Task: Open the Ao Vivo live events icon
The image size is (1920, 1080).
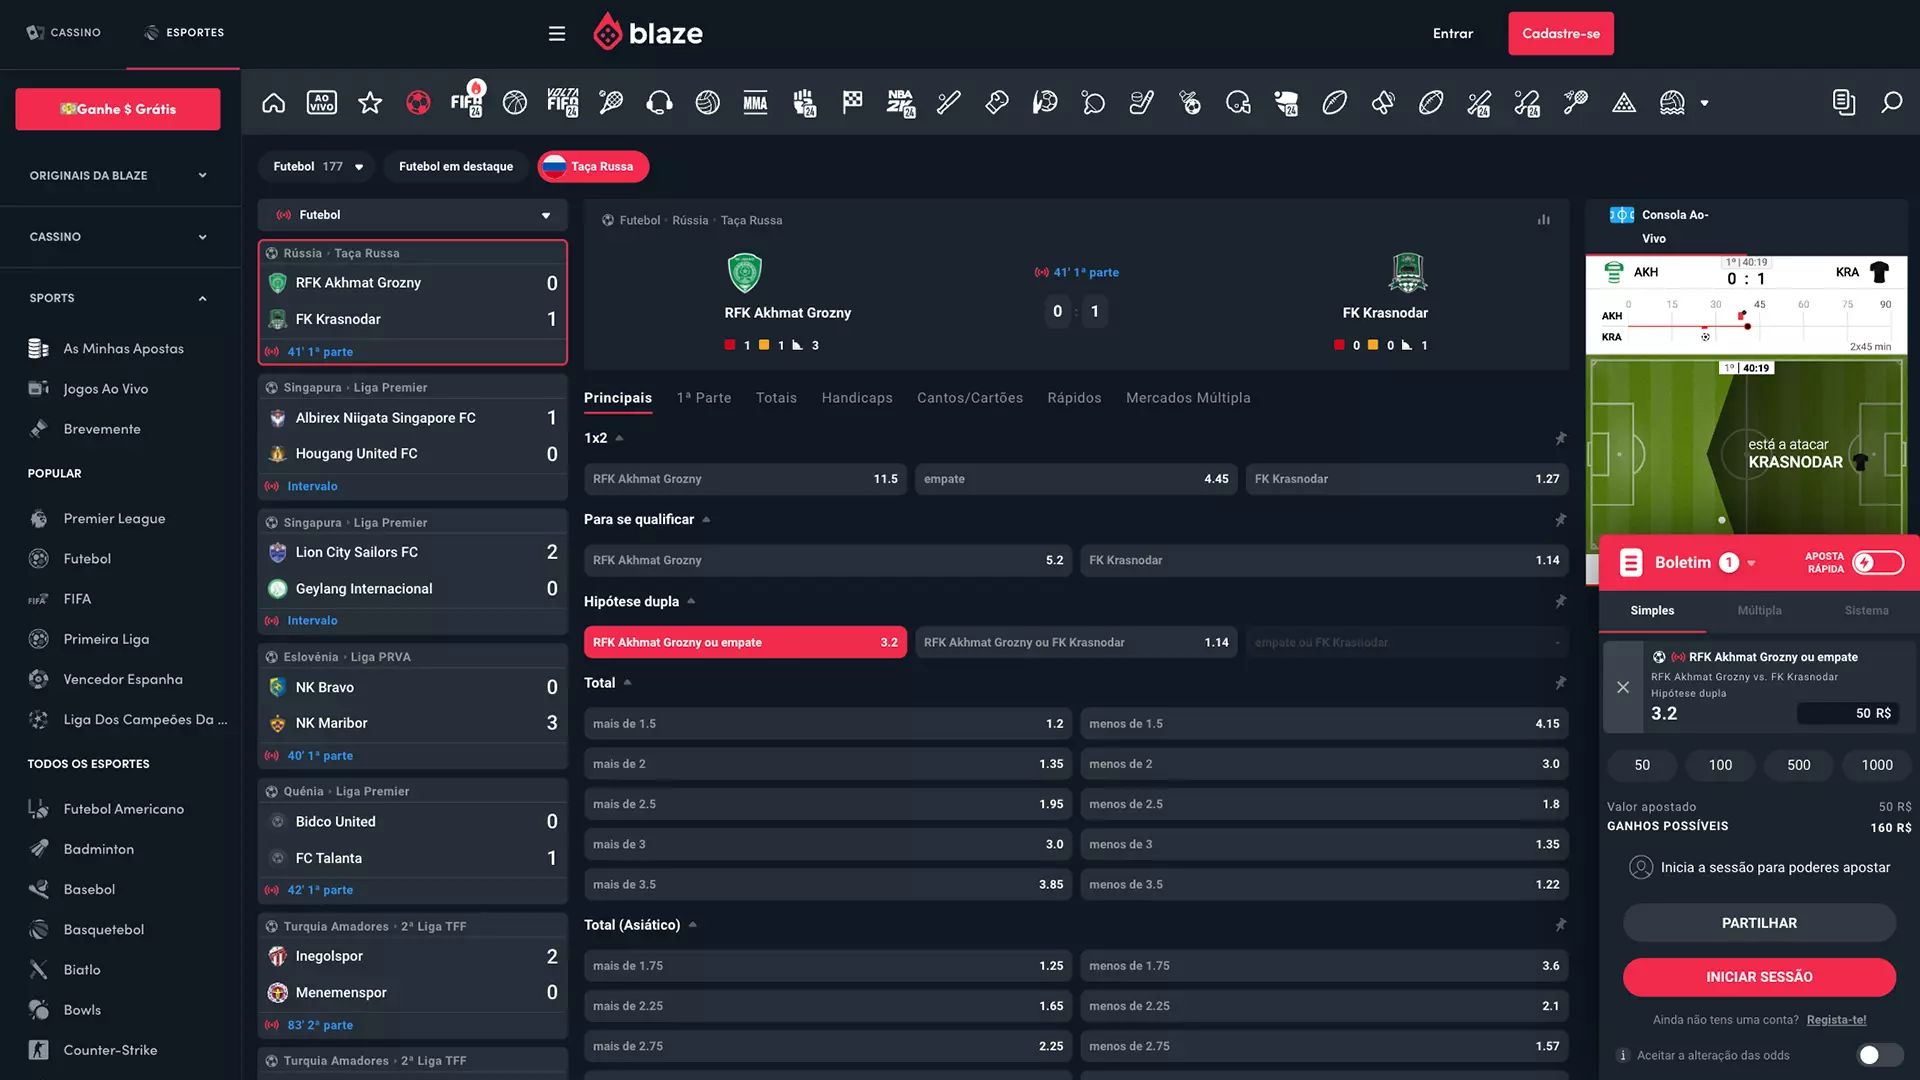Action: click(x=321, y=102)
